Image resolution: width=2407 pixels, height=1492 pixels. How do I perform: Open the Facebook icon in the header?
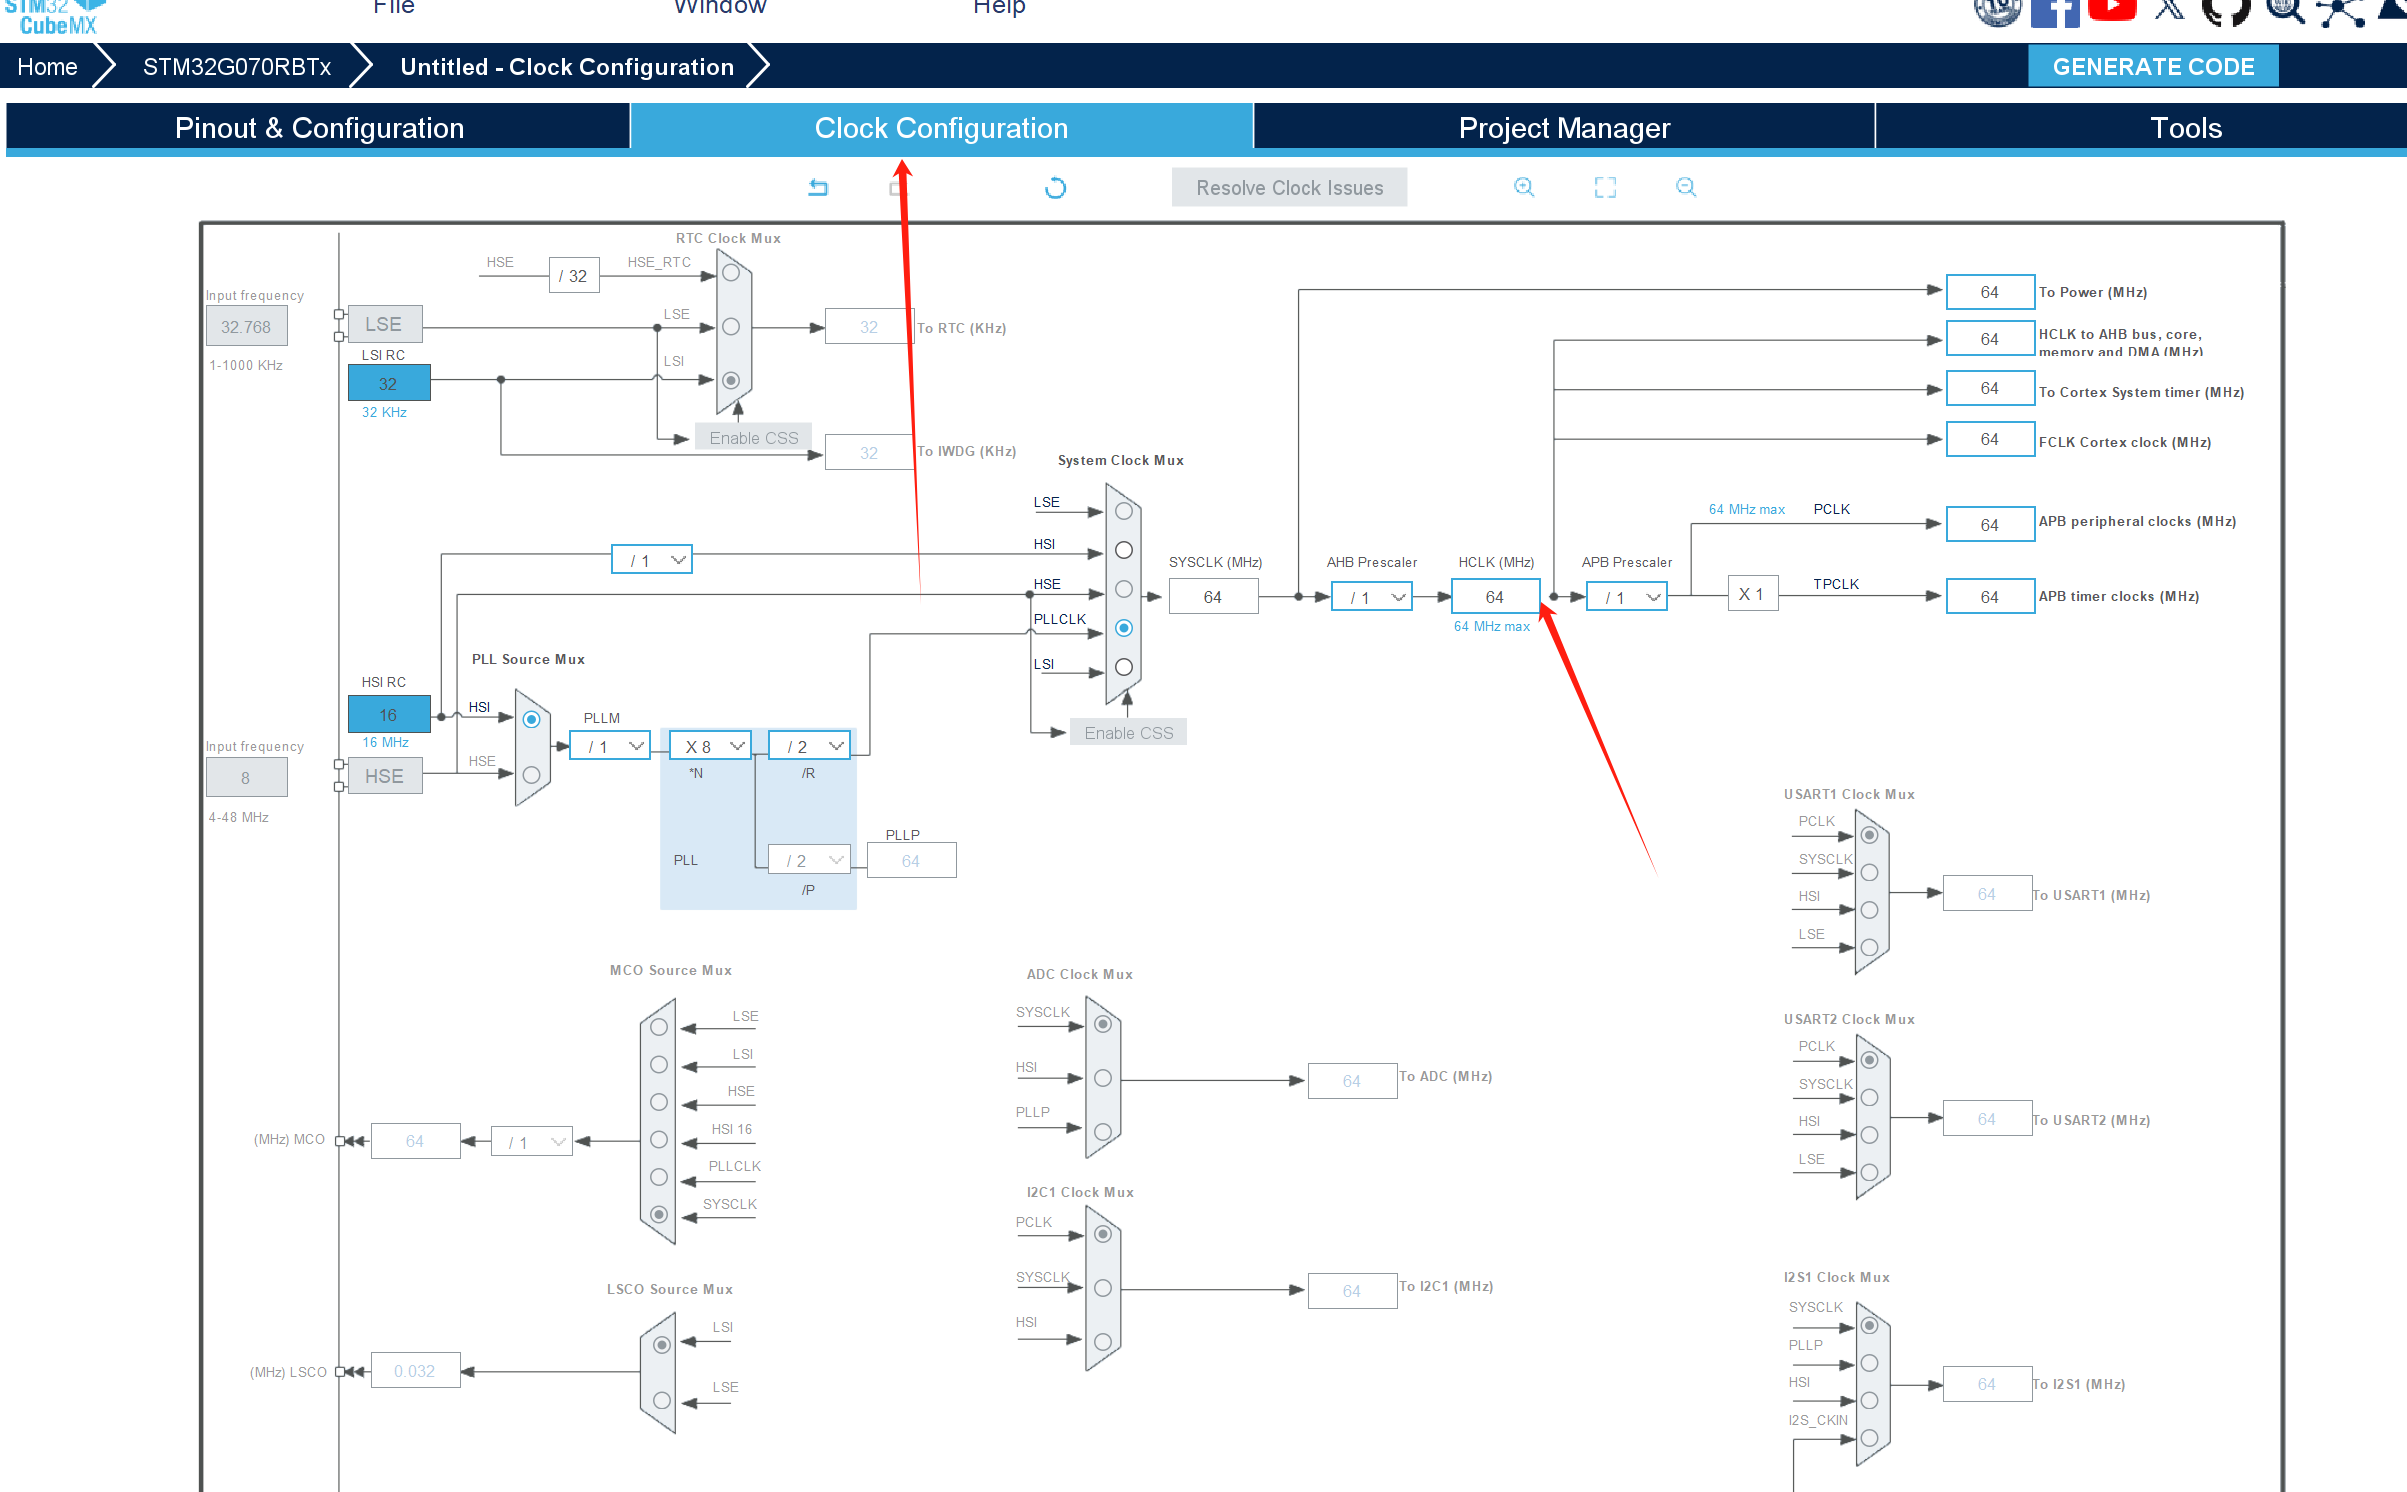coord(2054,12)
